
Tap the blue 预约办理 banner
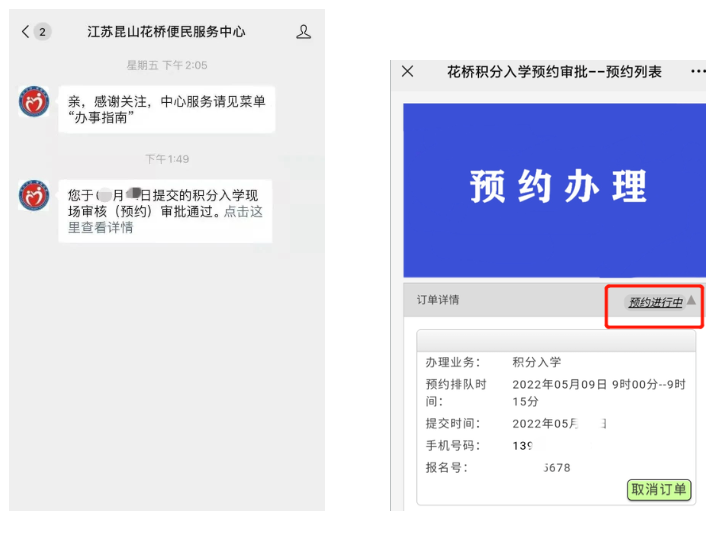point(558,188)
